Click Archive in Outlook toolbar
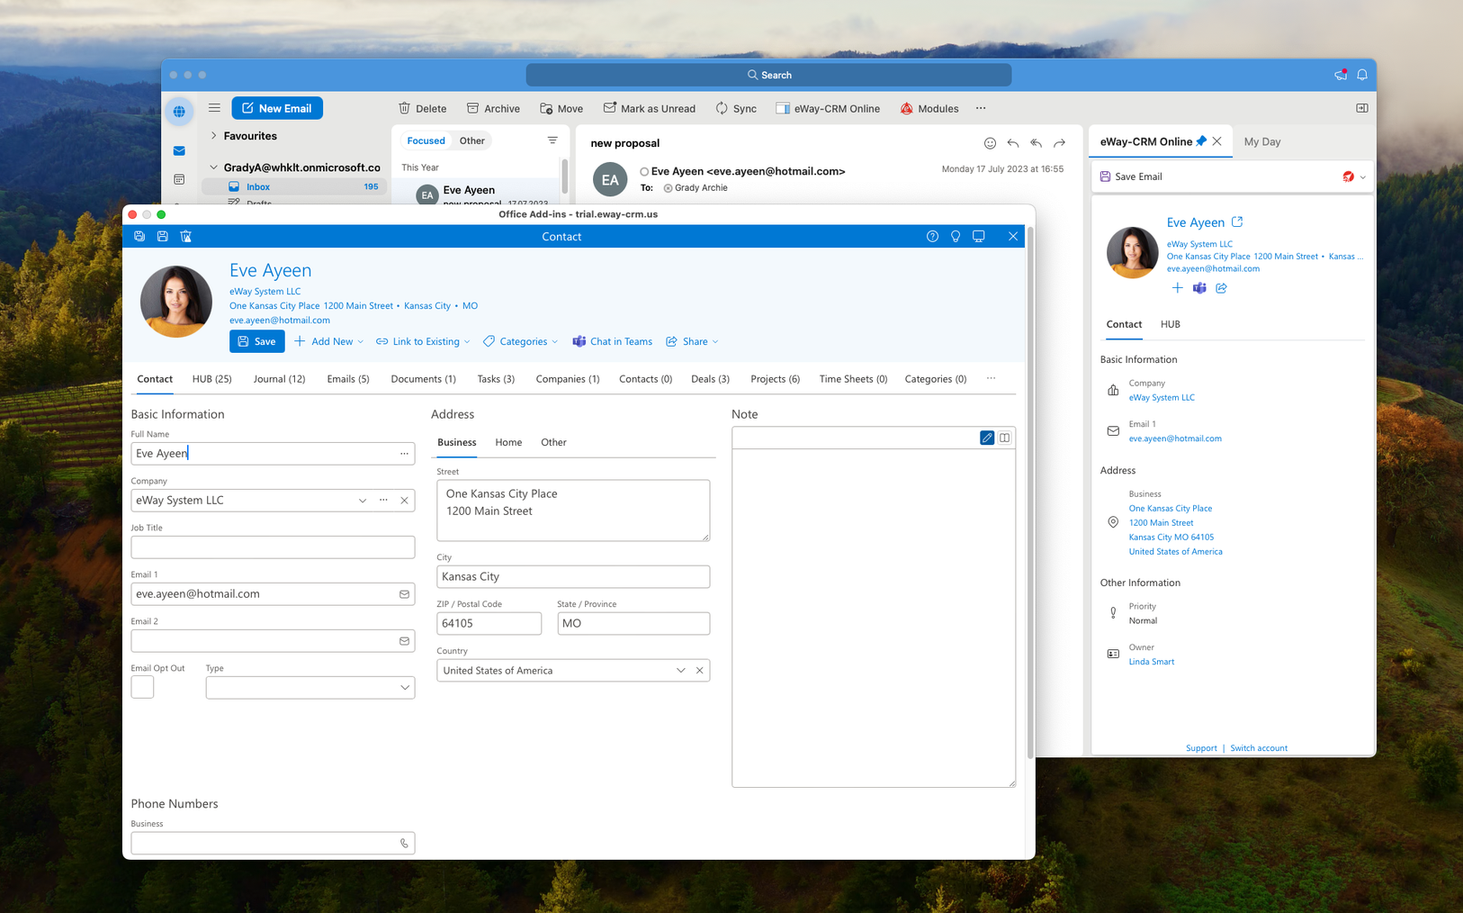The width and height of the screenshot is (1463, 913). 493,109
